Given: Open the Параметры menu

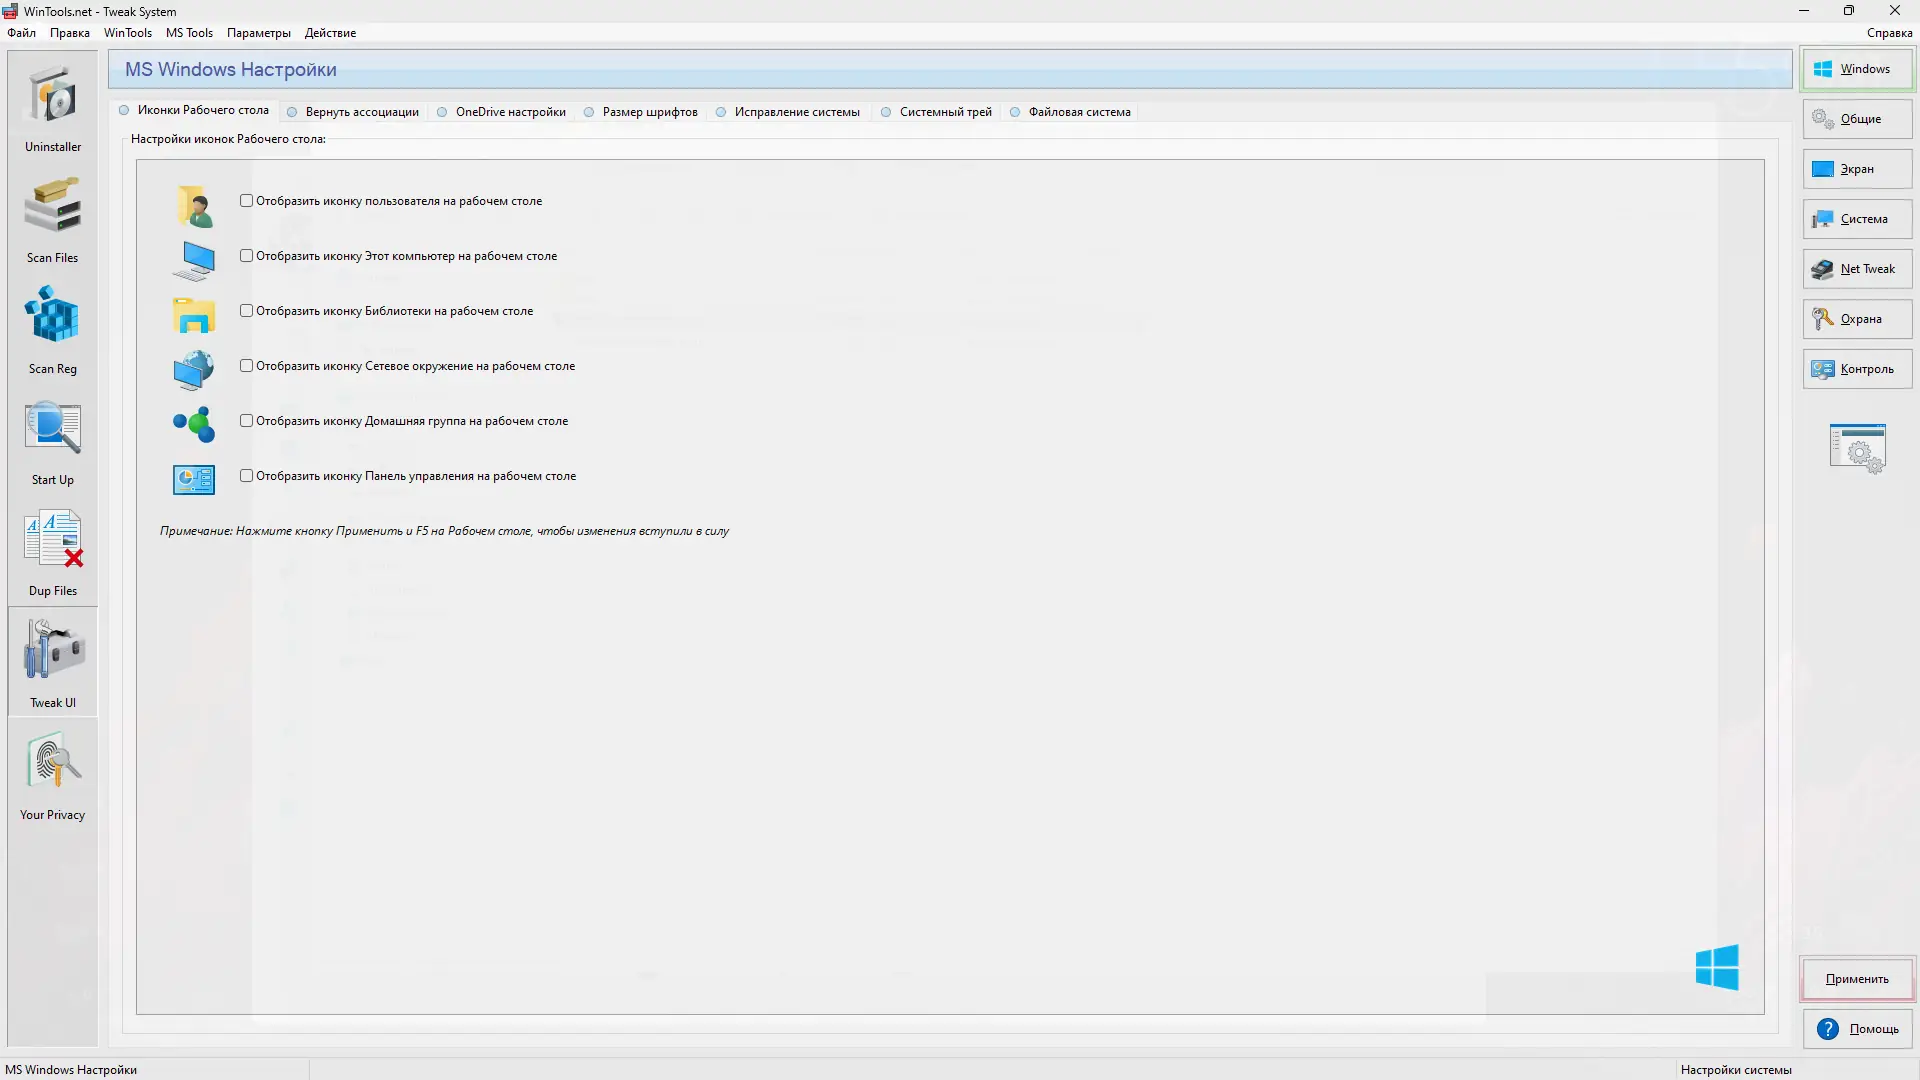Looking at the screenshot, I should (258, 33).
